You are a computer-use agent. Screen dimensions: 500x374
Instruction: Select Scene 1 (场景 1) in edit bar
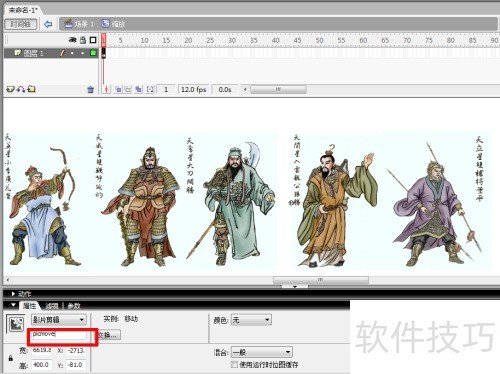pyautogui.click(x=84, y=24)
